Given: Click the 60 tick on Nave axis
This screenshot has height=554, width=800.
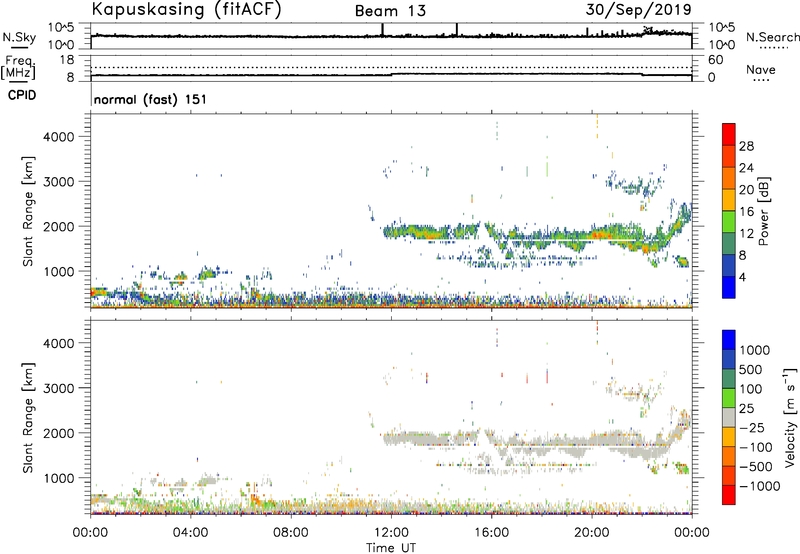Looking at the screenshot, I should pos(716,60).
